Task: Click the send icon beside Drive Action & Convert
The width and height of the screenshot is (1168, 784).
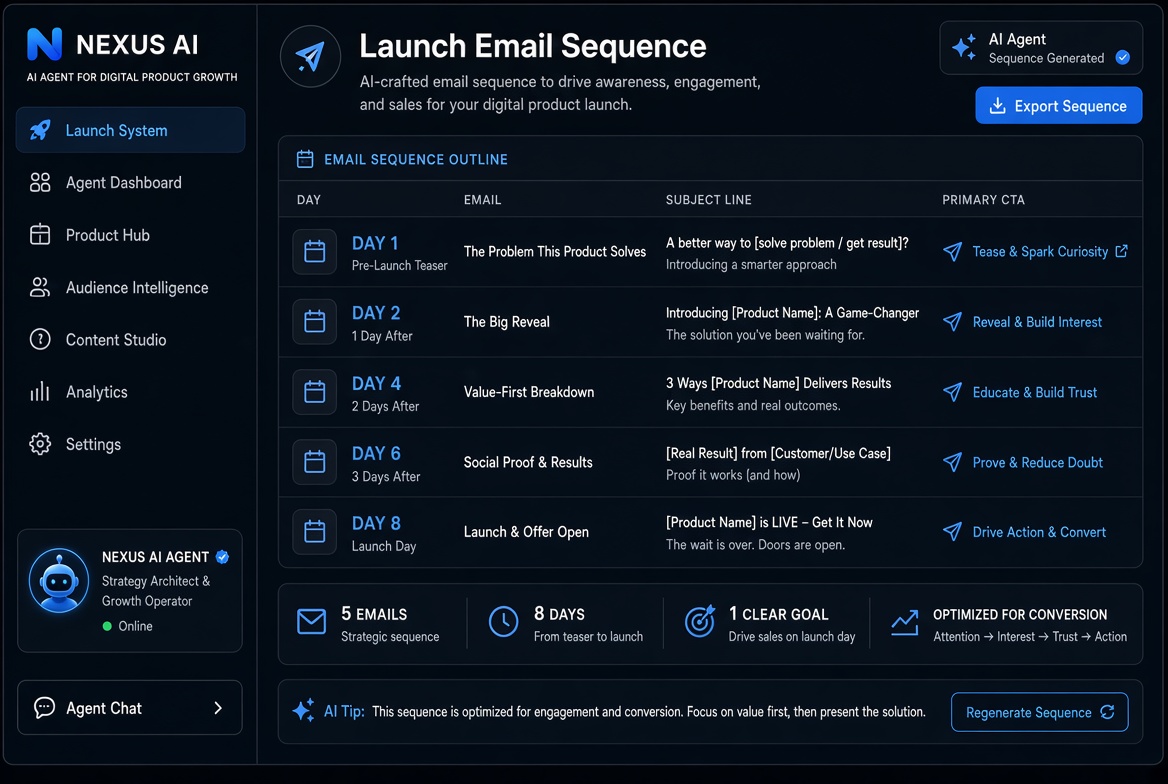Action: (x=952, y=532)
